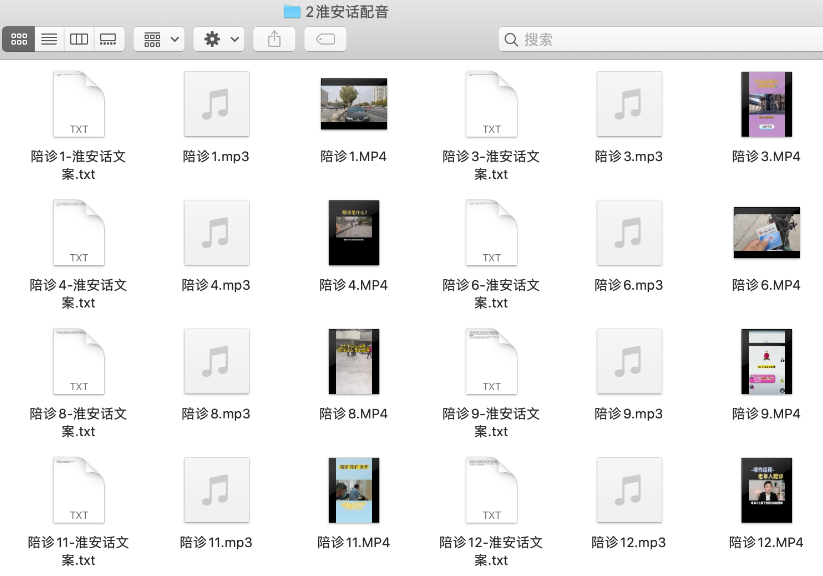The image size is (823, 576).
Task: Open the gear action menu
Action: pyautogui.click(x=218, y=39)
